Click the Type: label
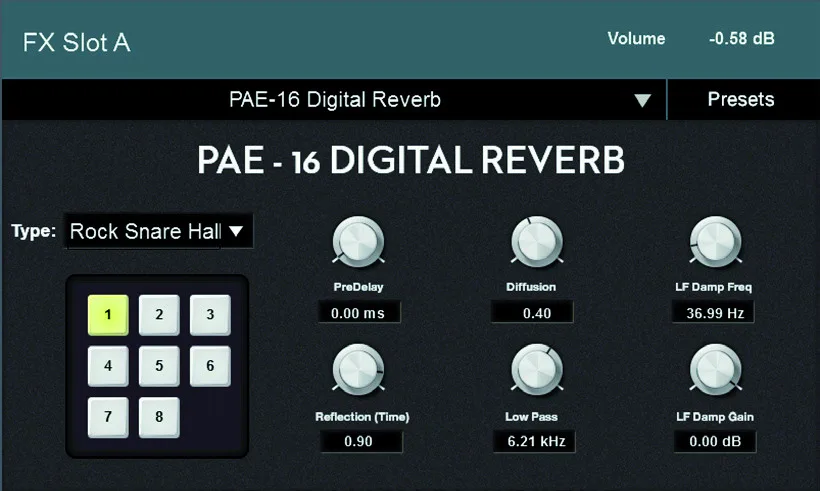The width and height of the screenshot is (820, 491). [x=33, y=231]
